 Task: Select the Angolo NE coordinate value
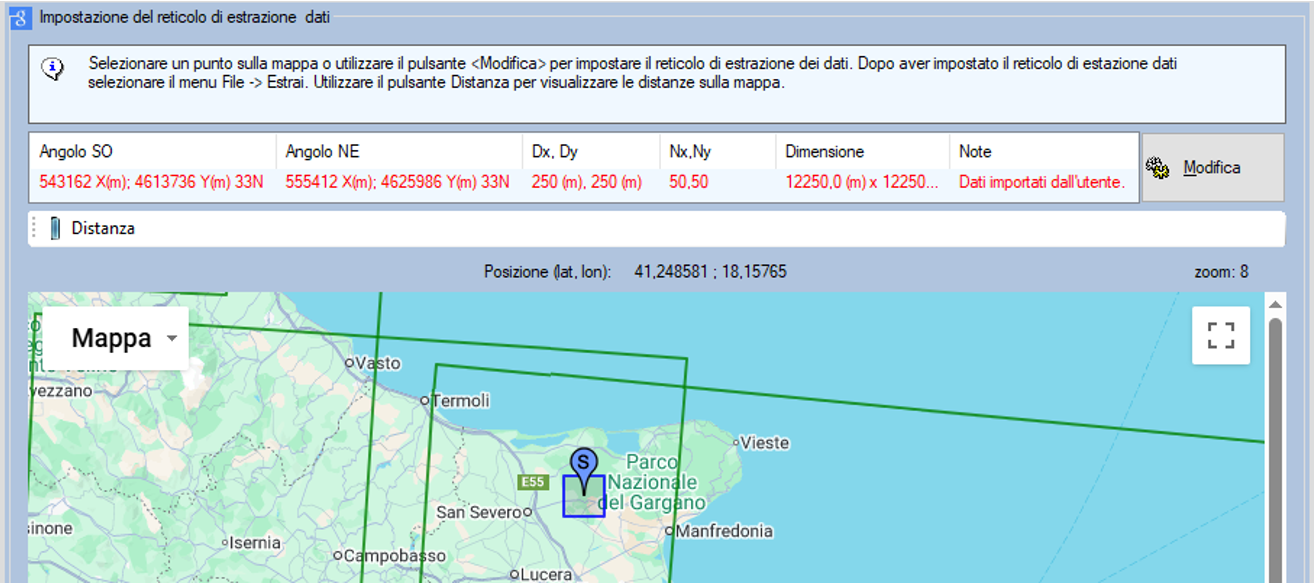click(x=397, y=182)
